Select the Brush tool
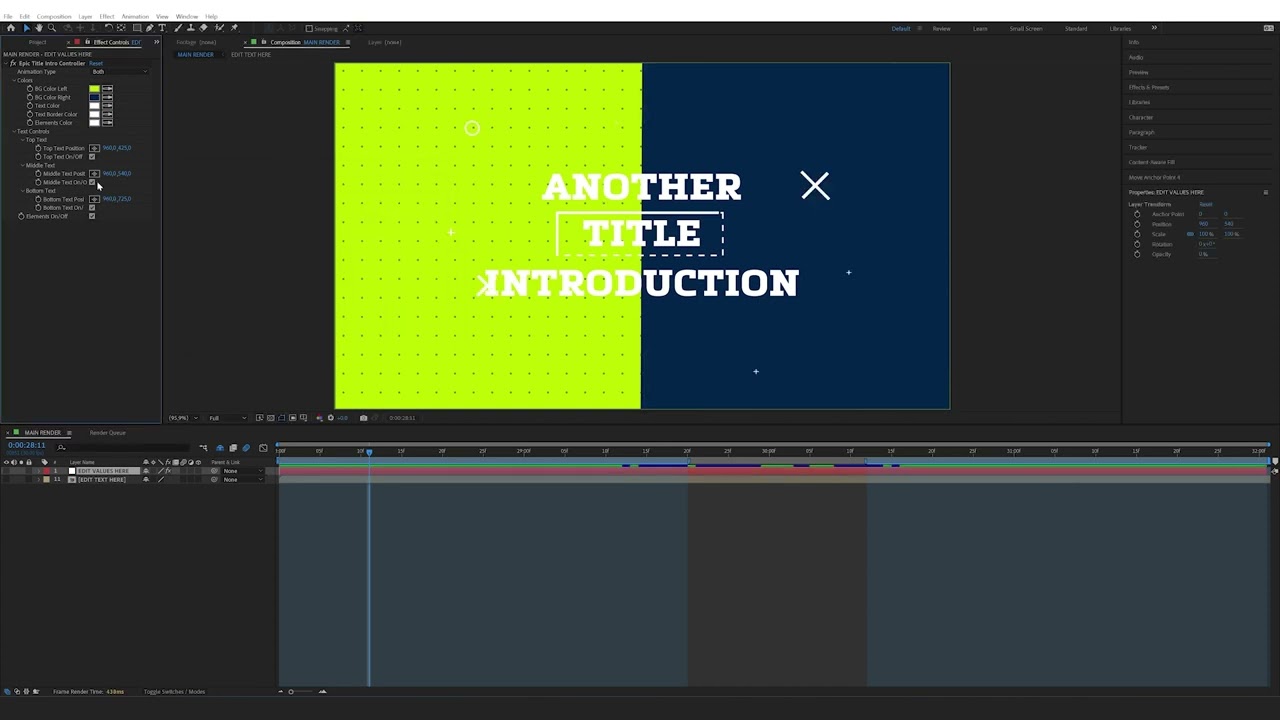 click(178, 28)
